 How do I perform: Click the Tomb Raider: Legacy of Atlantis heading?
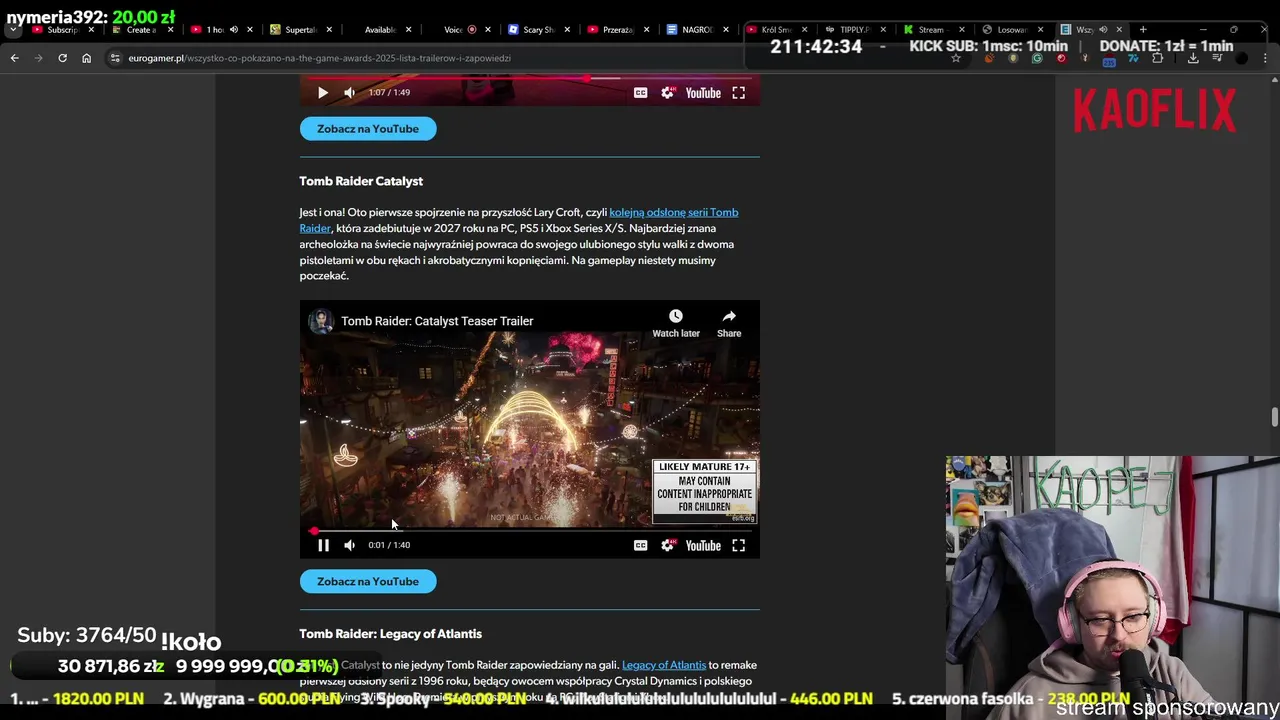click(x=390, y=634)
